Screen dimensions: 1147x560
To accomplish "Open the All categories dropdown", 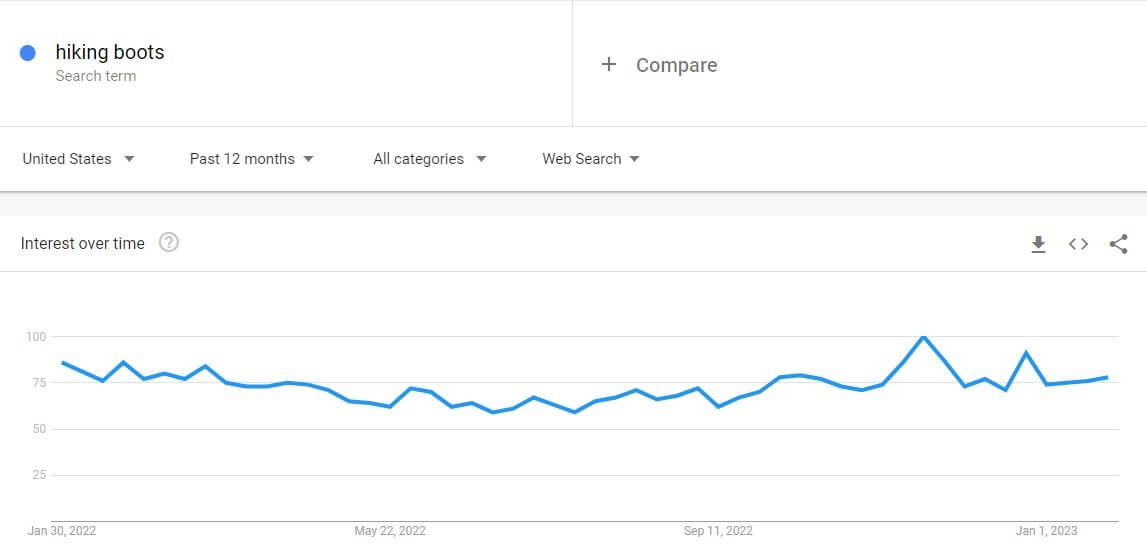I will [429, 159].
